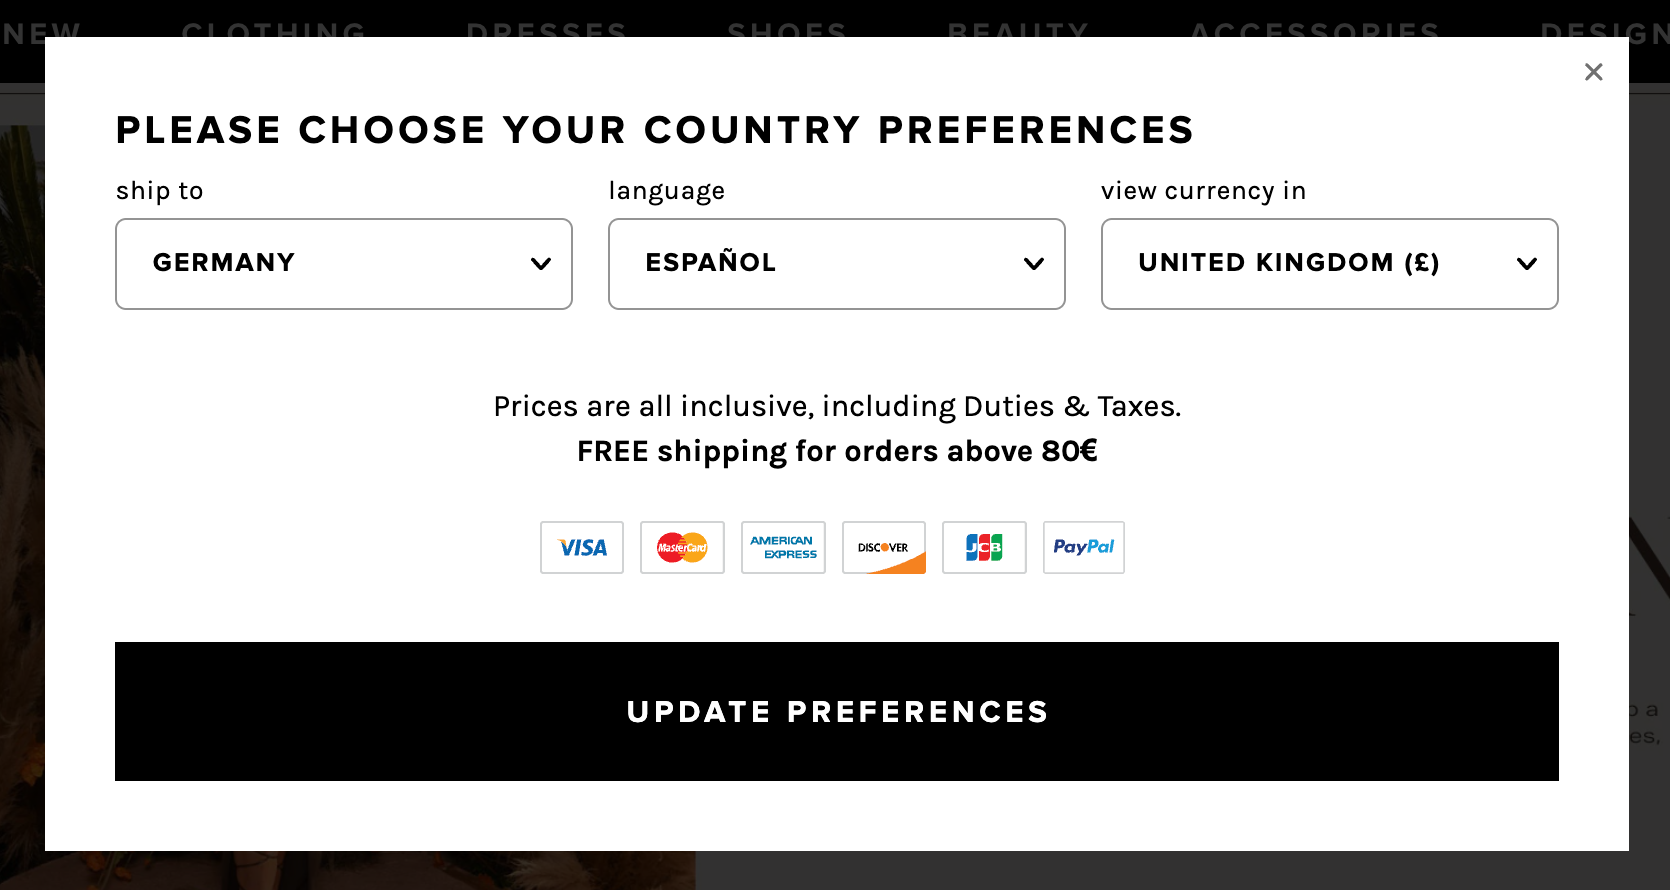
Task: Click the JCB payment icon
Action: [x=984, y=547]
